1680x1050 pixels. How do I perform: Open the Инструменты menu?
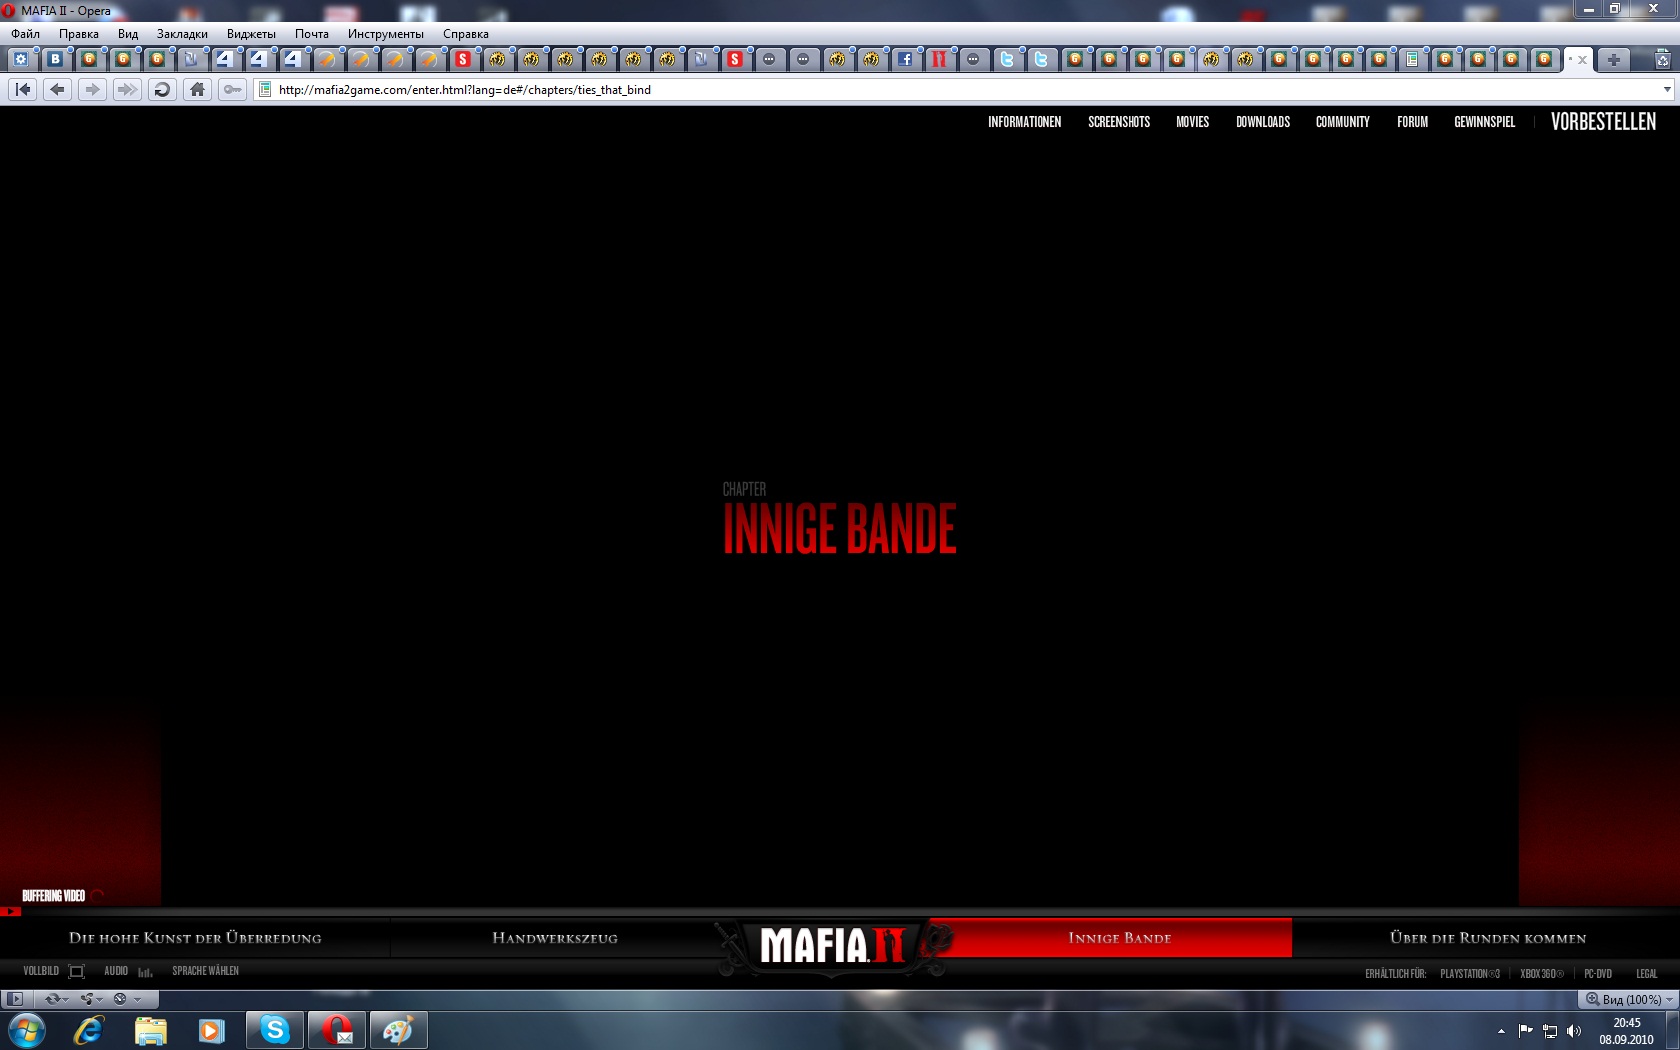(x=386, y=34)
